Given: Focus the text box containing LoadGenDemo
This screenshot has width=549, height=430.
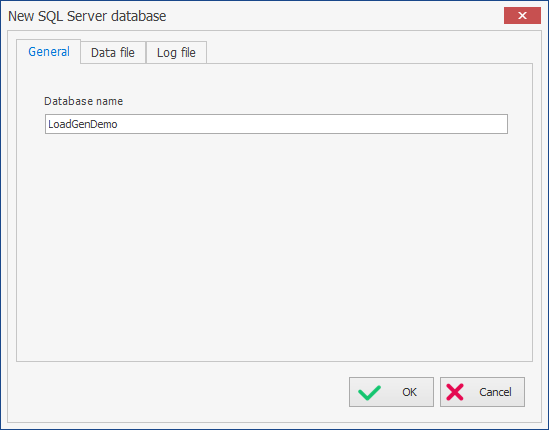Looking at the screenshot, I should (276, 124).
